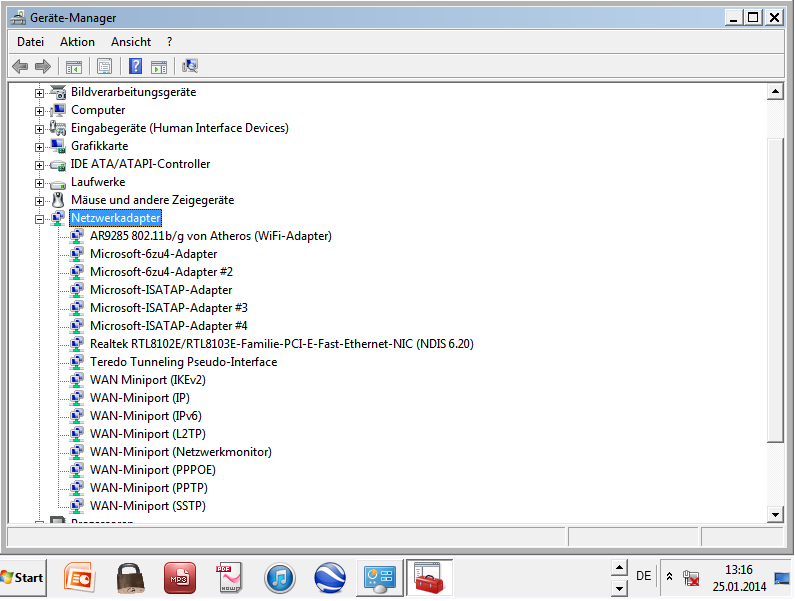Select the first Microsoft-6zu4-Adapter entry
Viewport: 795px width, 601px height.
click(154, 254)
